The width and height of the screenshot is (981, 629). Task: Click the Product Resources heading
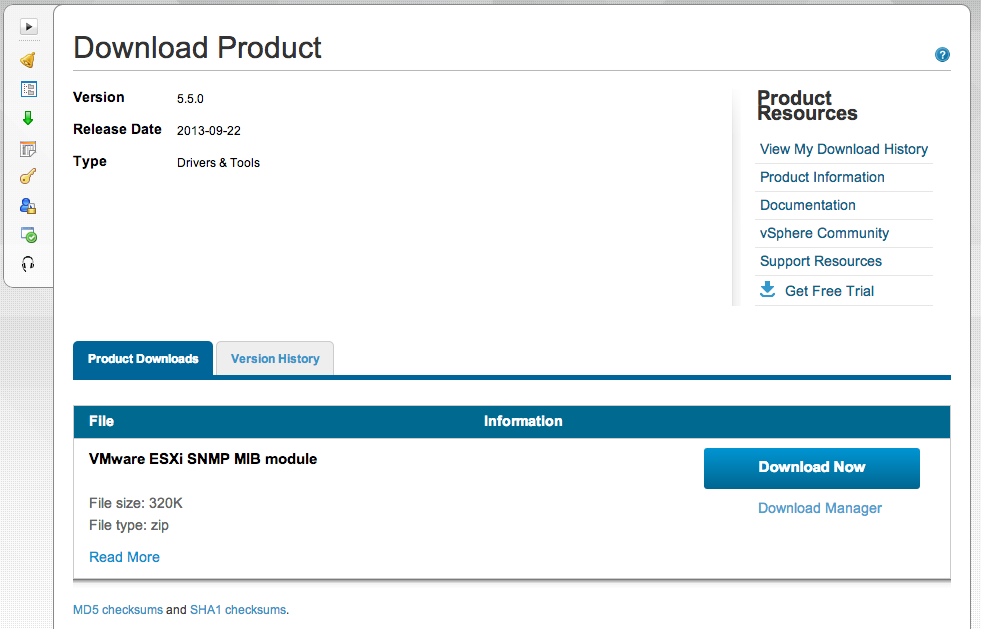(x=807, y=105)
